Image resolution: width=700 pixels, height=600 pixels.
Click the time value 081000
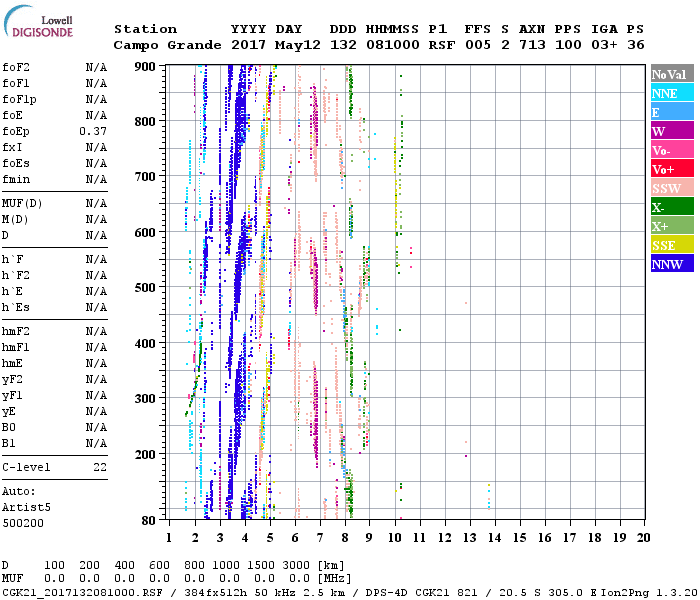coord(392,45)
